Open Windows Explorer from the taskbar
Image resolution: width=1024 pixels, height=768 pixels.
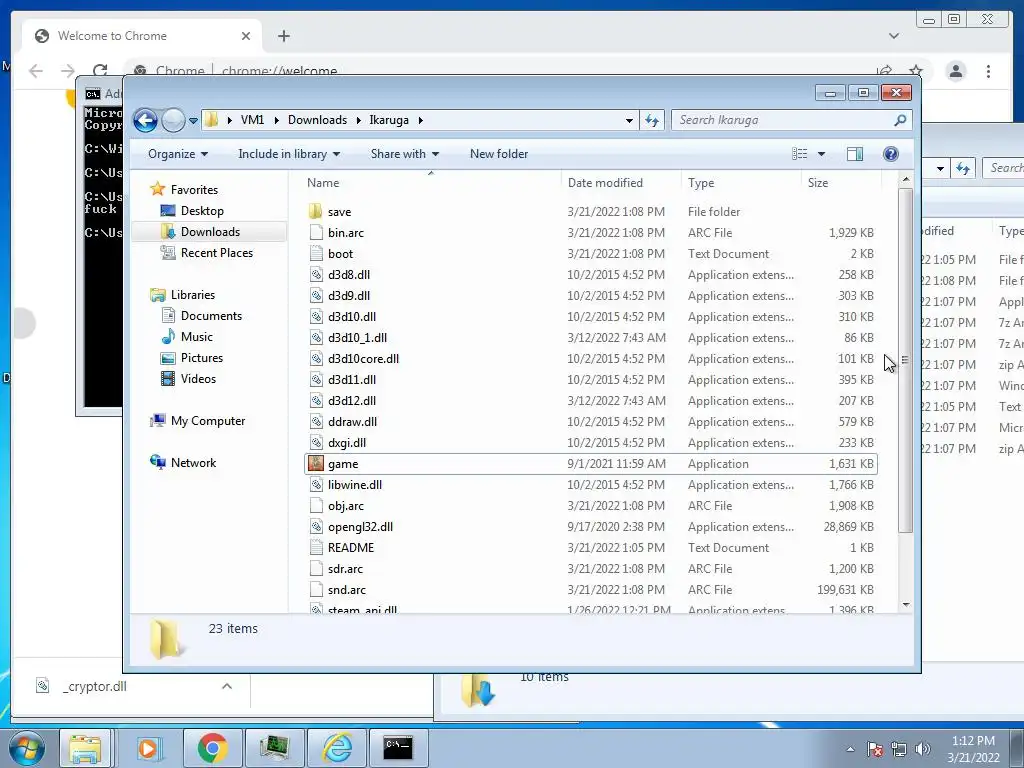[86, 748]
